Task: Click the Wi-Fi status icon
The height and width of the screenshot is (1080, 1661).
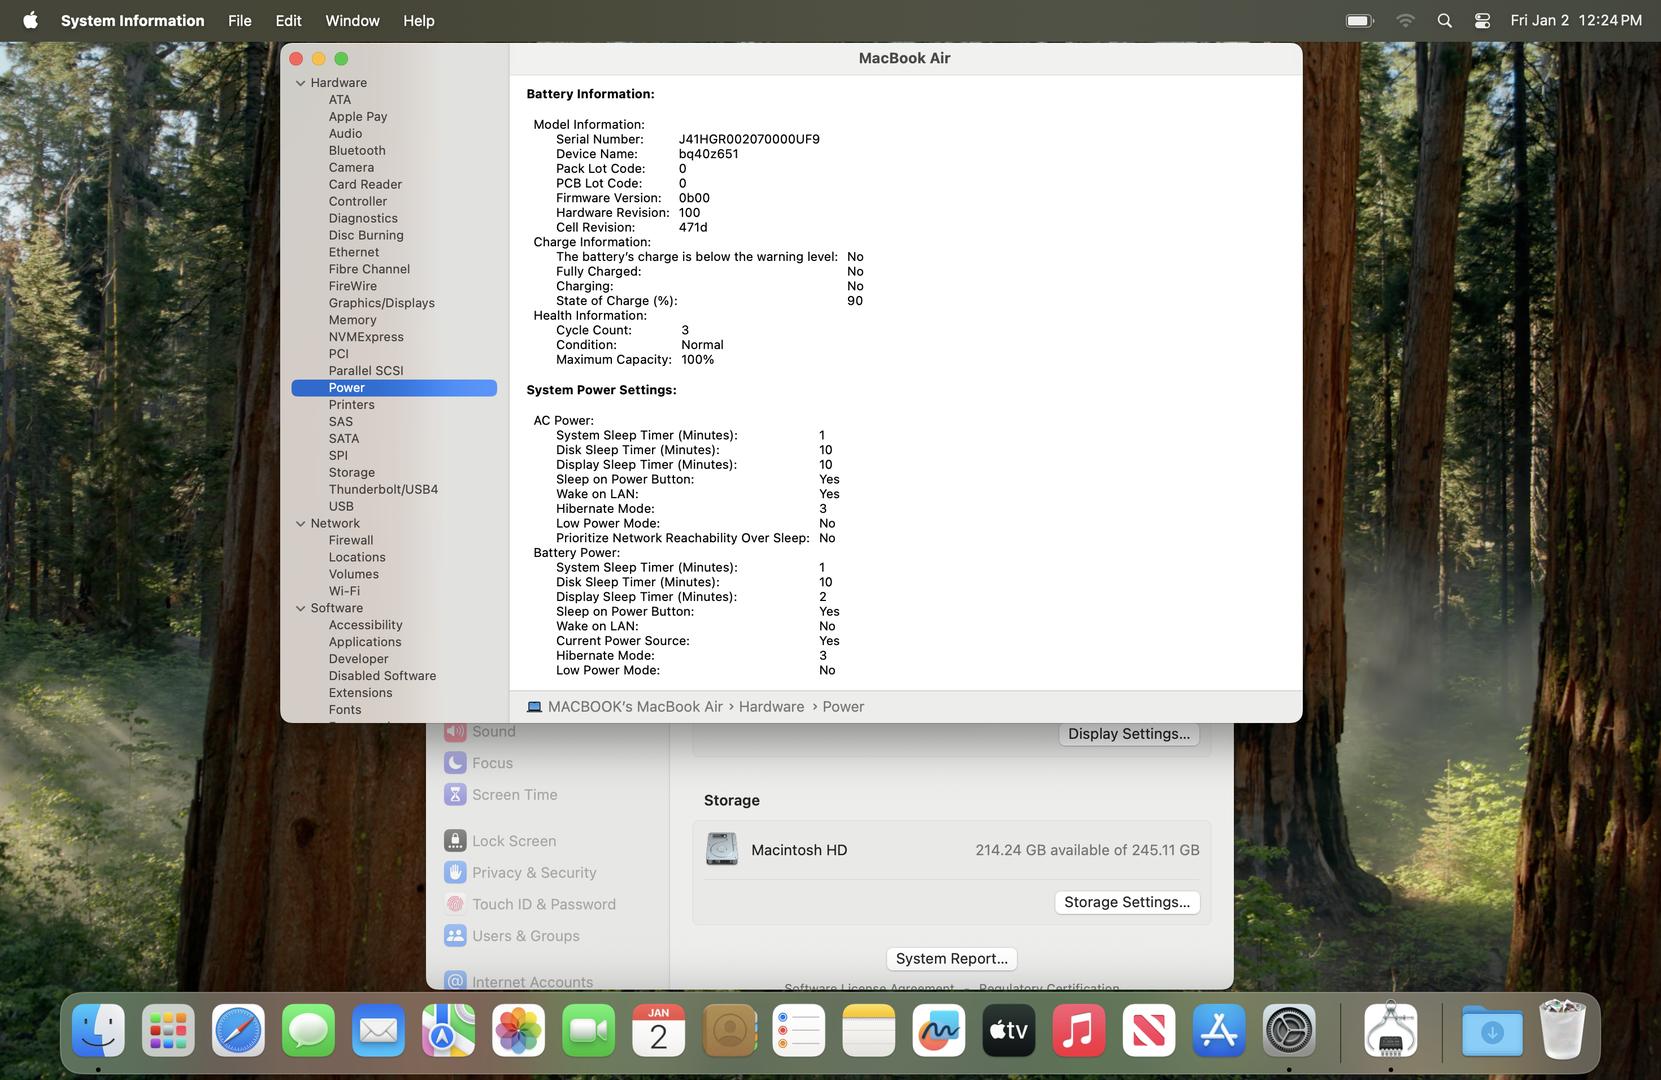Action: pyautogui.click(x=1405, y=20)
